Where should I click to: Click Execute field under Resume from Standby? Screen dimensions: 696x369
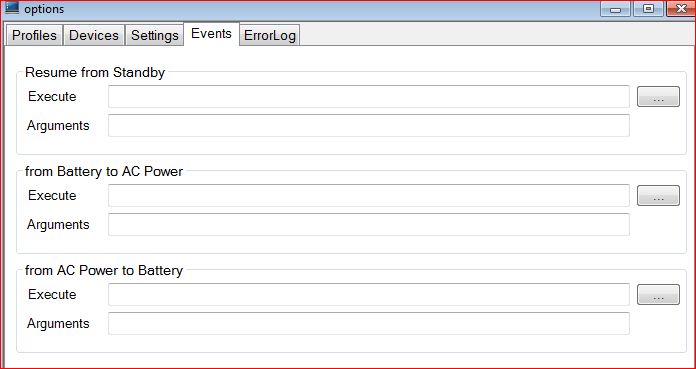tap(369, 96)
